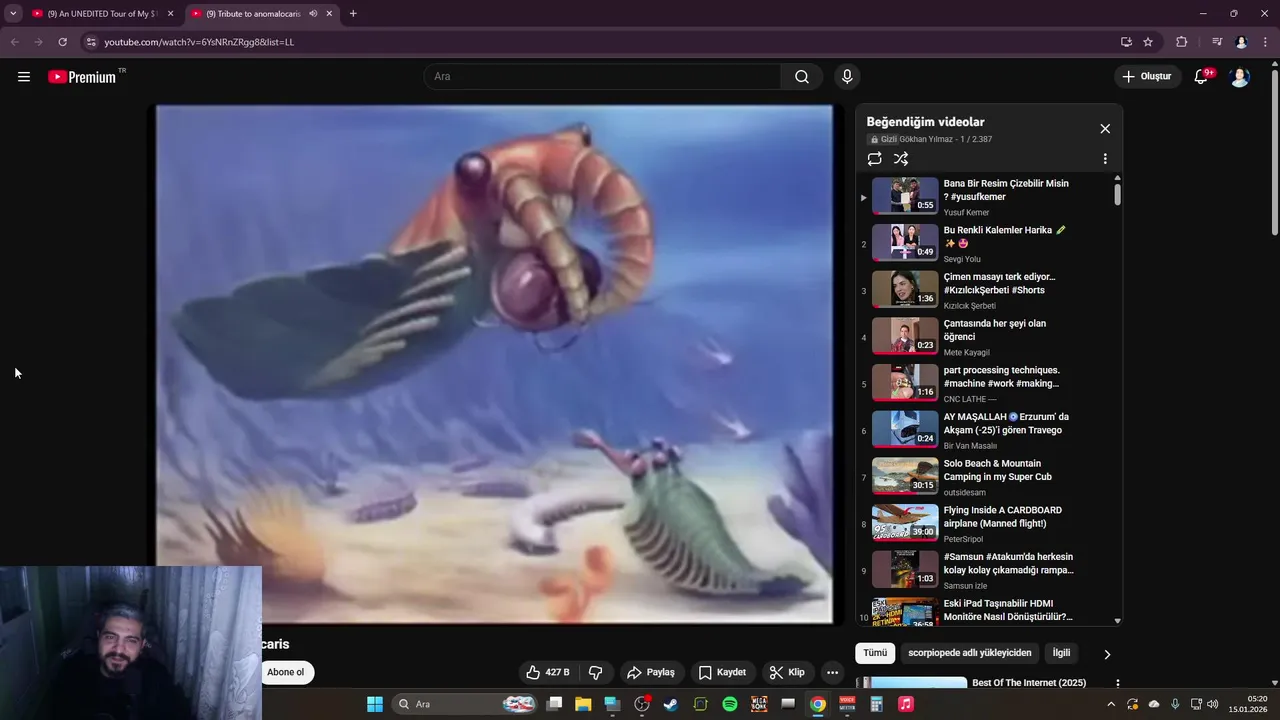Click the search magnifier button
1280x720 pixels.
click(802, 77)
